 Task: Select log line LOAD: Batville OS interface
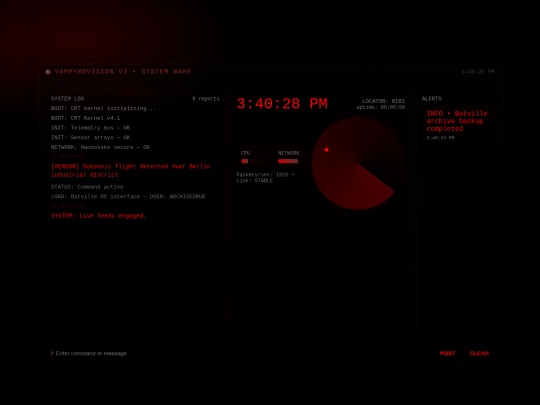tap(128, 197)
